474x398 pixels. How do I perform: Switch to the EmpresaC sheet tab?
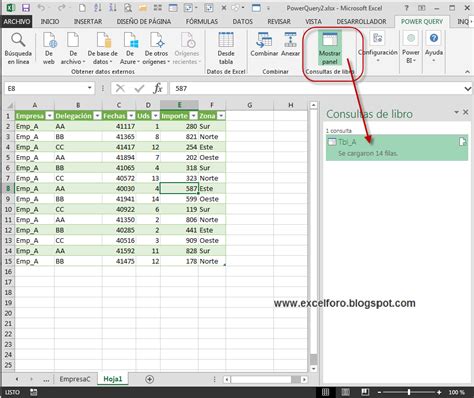(75, 379)
